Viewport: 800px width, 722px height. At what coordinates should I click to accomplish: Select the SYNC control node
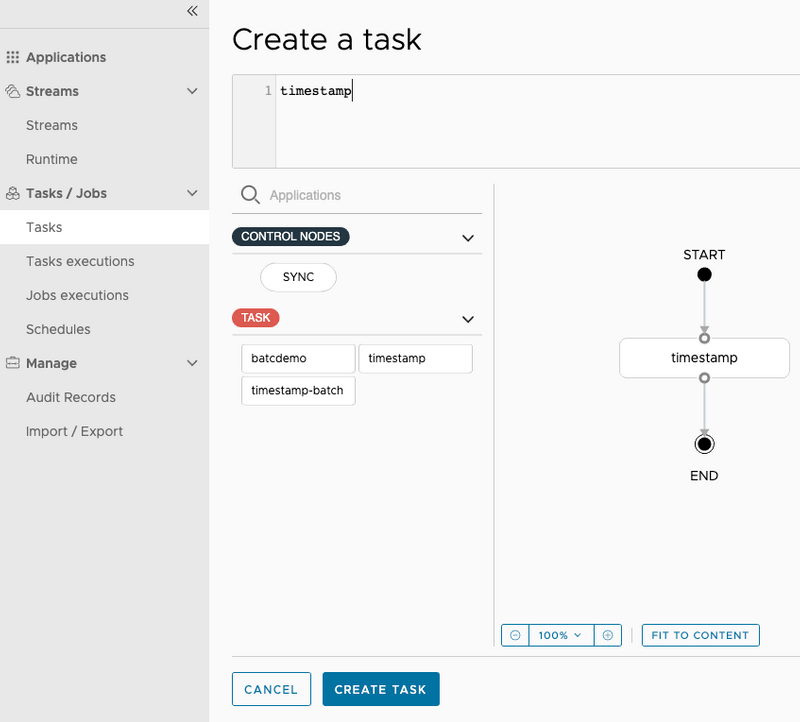pos(298,277)
